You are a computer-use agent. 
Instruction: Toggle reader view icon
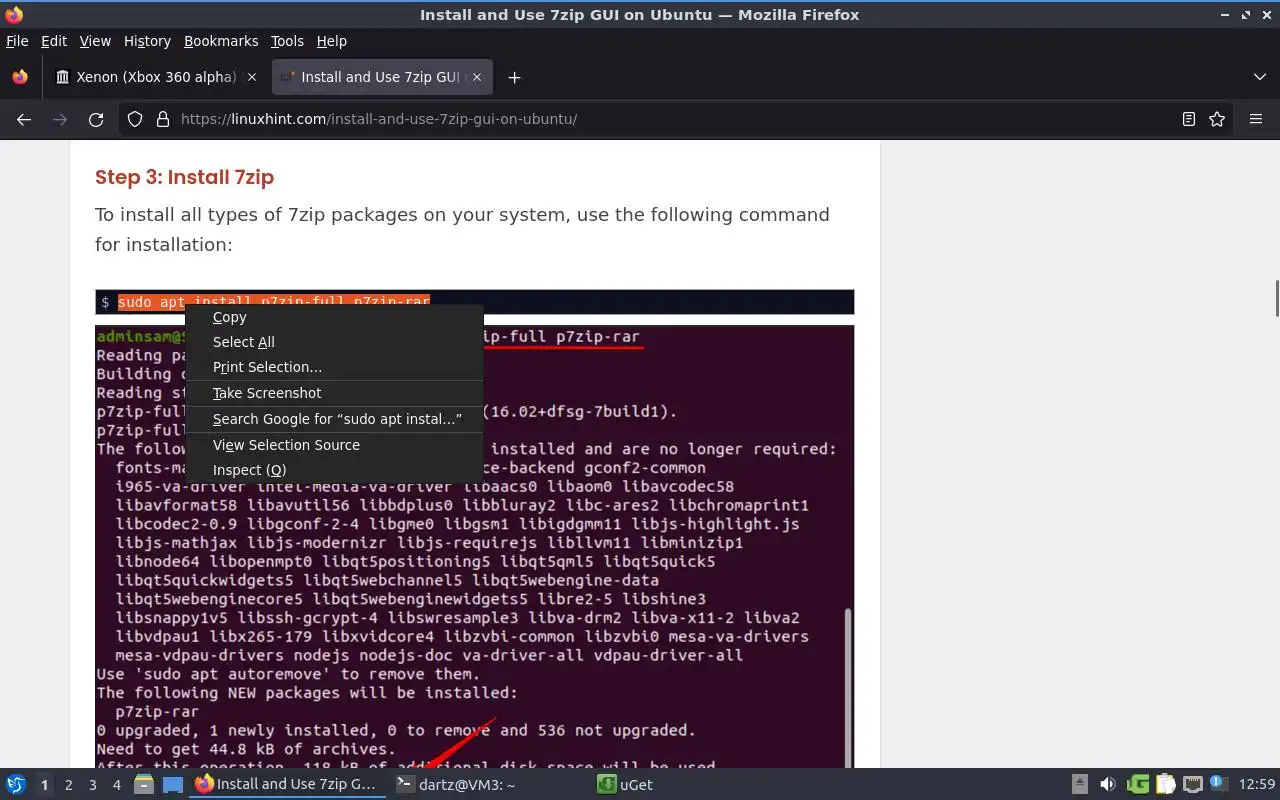pyautogui.click(x=1189, y=119)
